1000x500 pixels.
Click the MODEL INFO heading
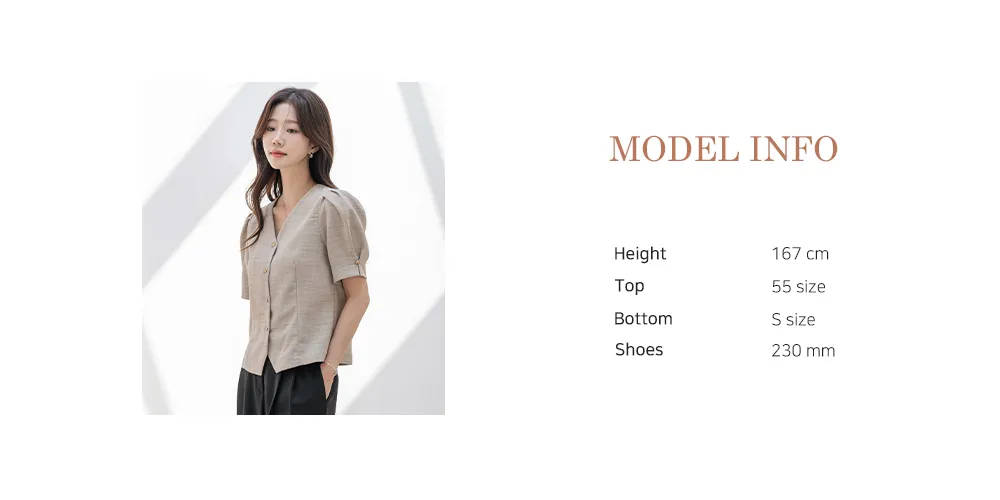point(723,149)
